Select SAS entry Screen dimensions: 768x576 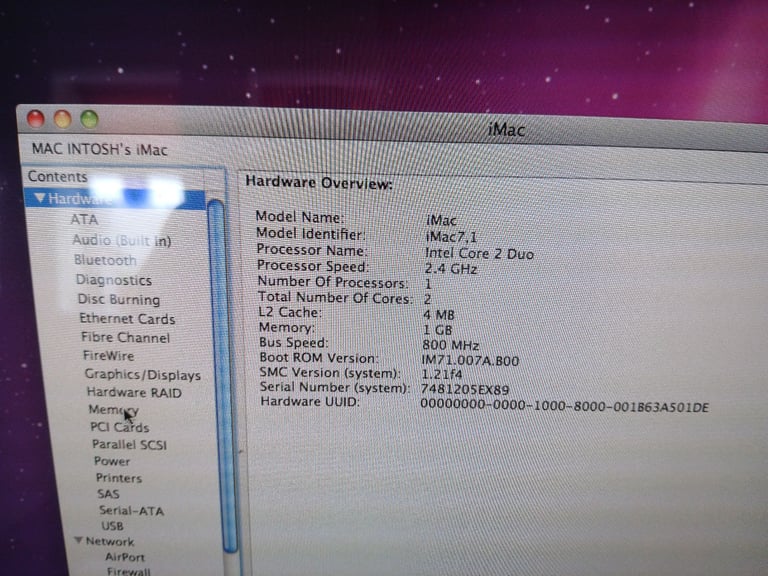(108, 494)
